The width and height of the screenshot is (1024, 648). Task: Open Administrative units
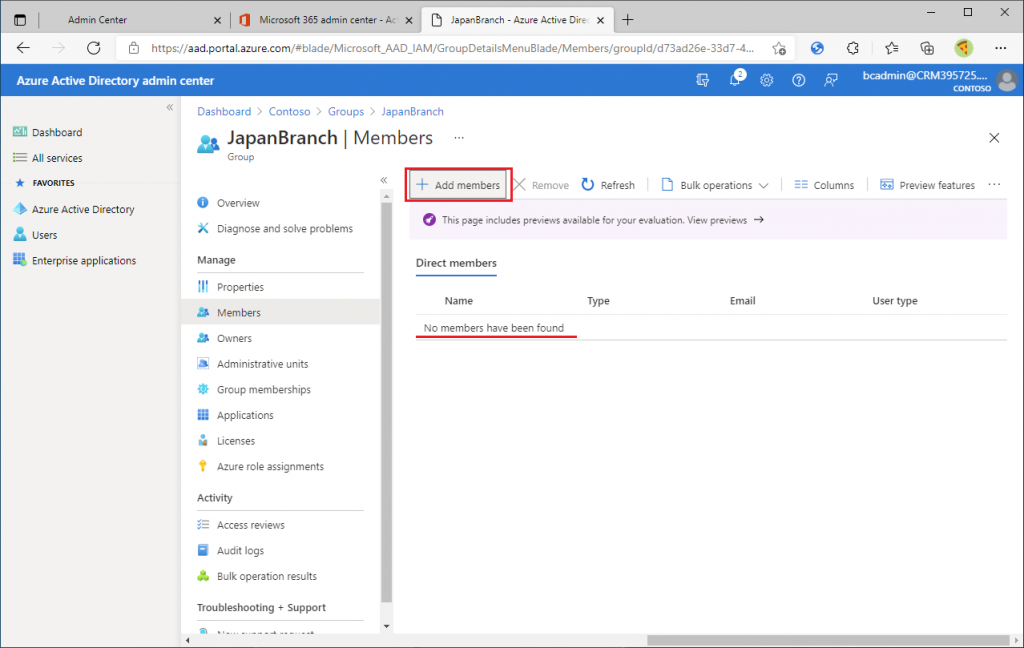coord(281,364)
